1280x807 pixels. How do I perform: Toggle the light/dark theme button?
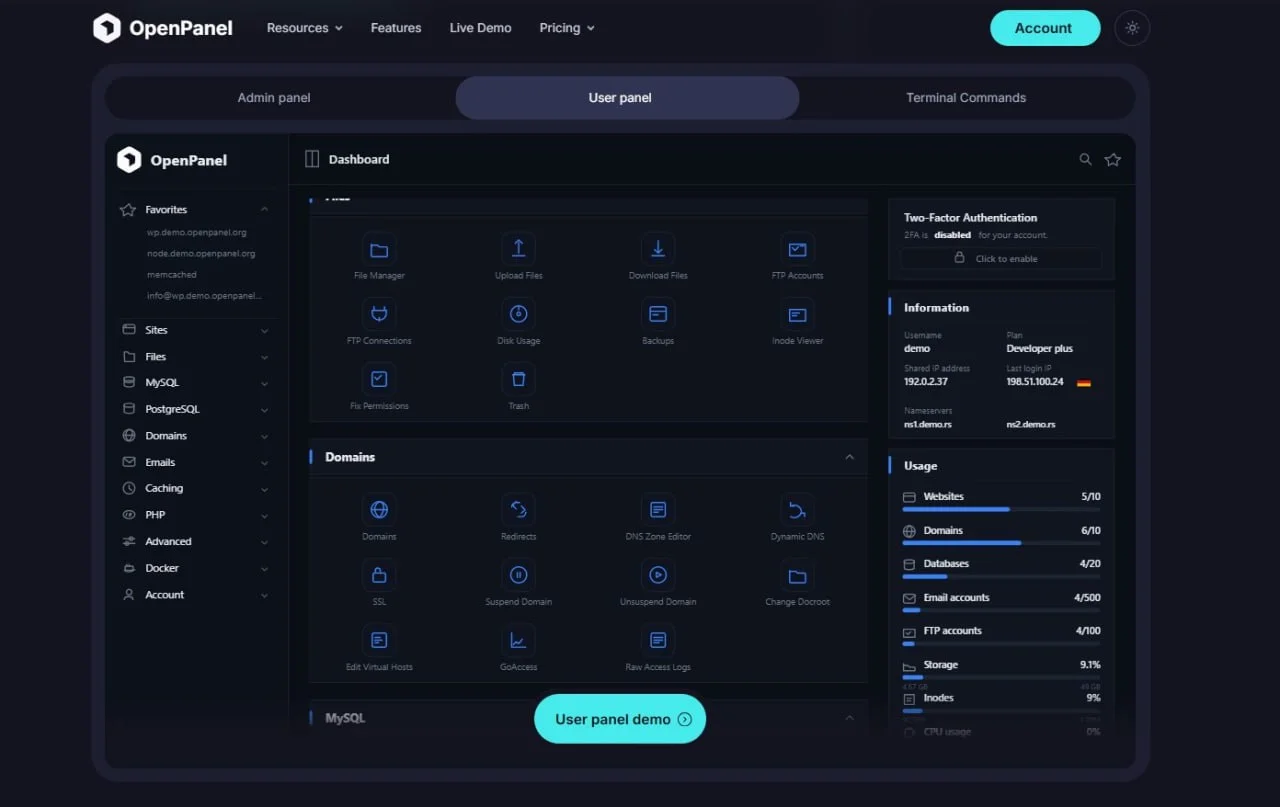click(1132, 28)
